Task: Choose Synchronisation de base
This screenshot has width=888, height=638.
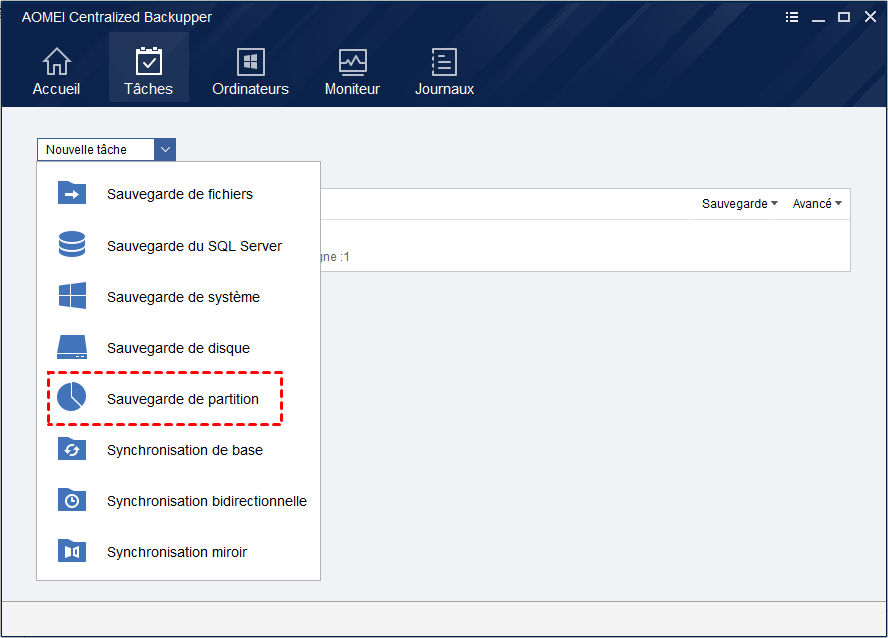Action: coord(185,450)
